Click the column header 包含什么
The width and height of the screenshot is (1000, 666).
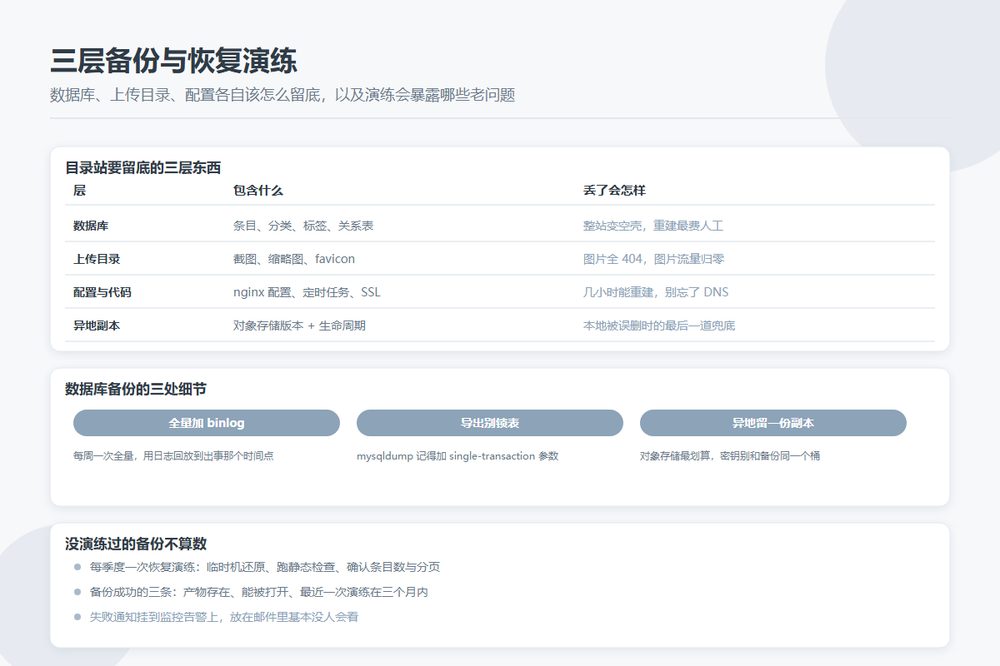(x=258, y=190)
